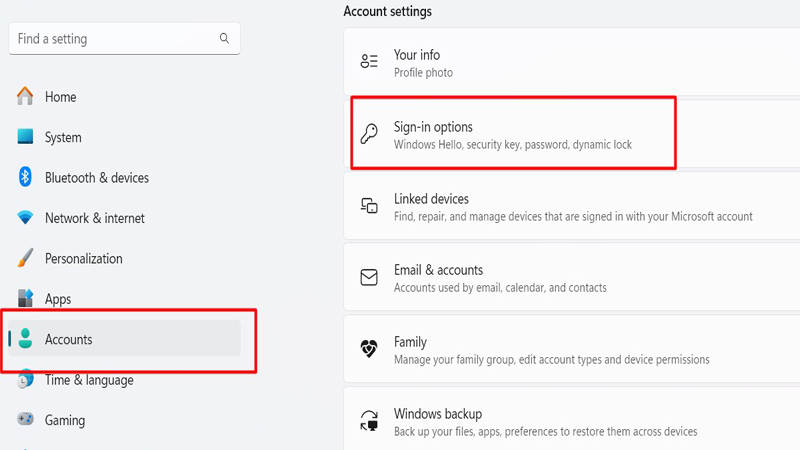Click the Your info profile icon
800x450 pixels.
pyautogui.click(x=369, y=61)
